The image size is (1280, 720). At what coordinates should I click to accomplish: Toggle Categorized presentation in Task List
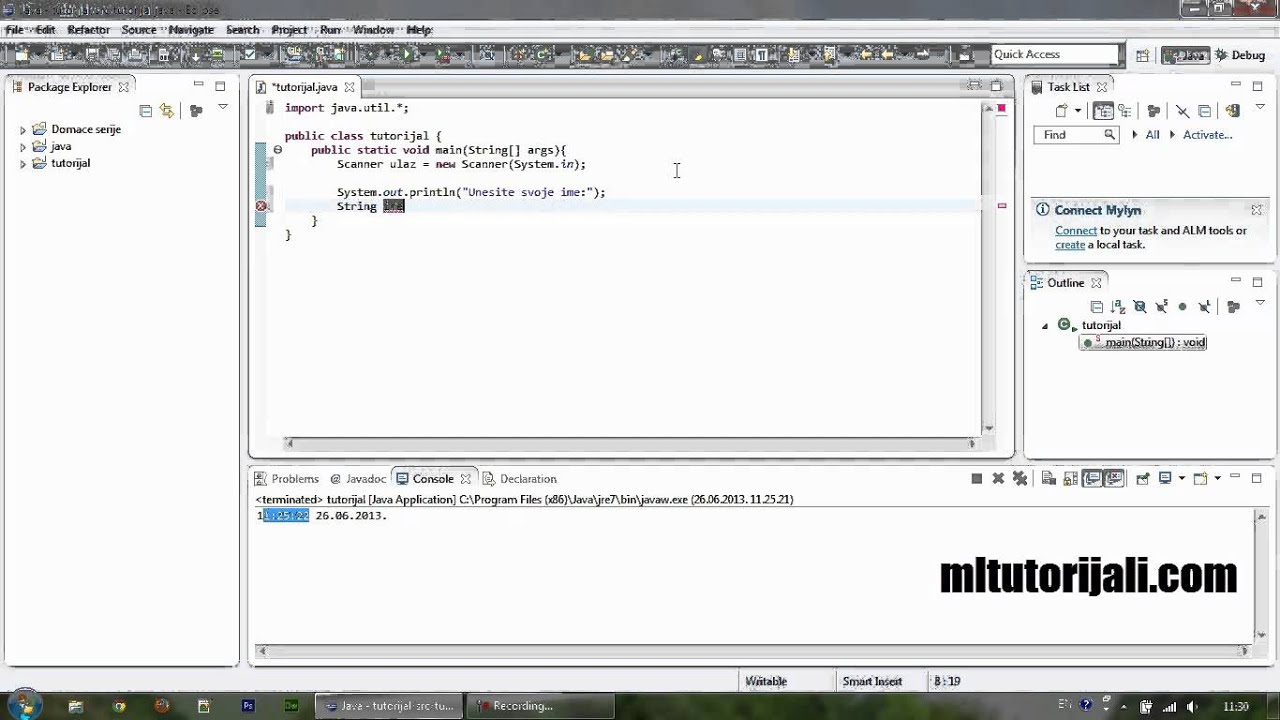(1103, 111)
